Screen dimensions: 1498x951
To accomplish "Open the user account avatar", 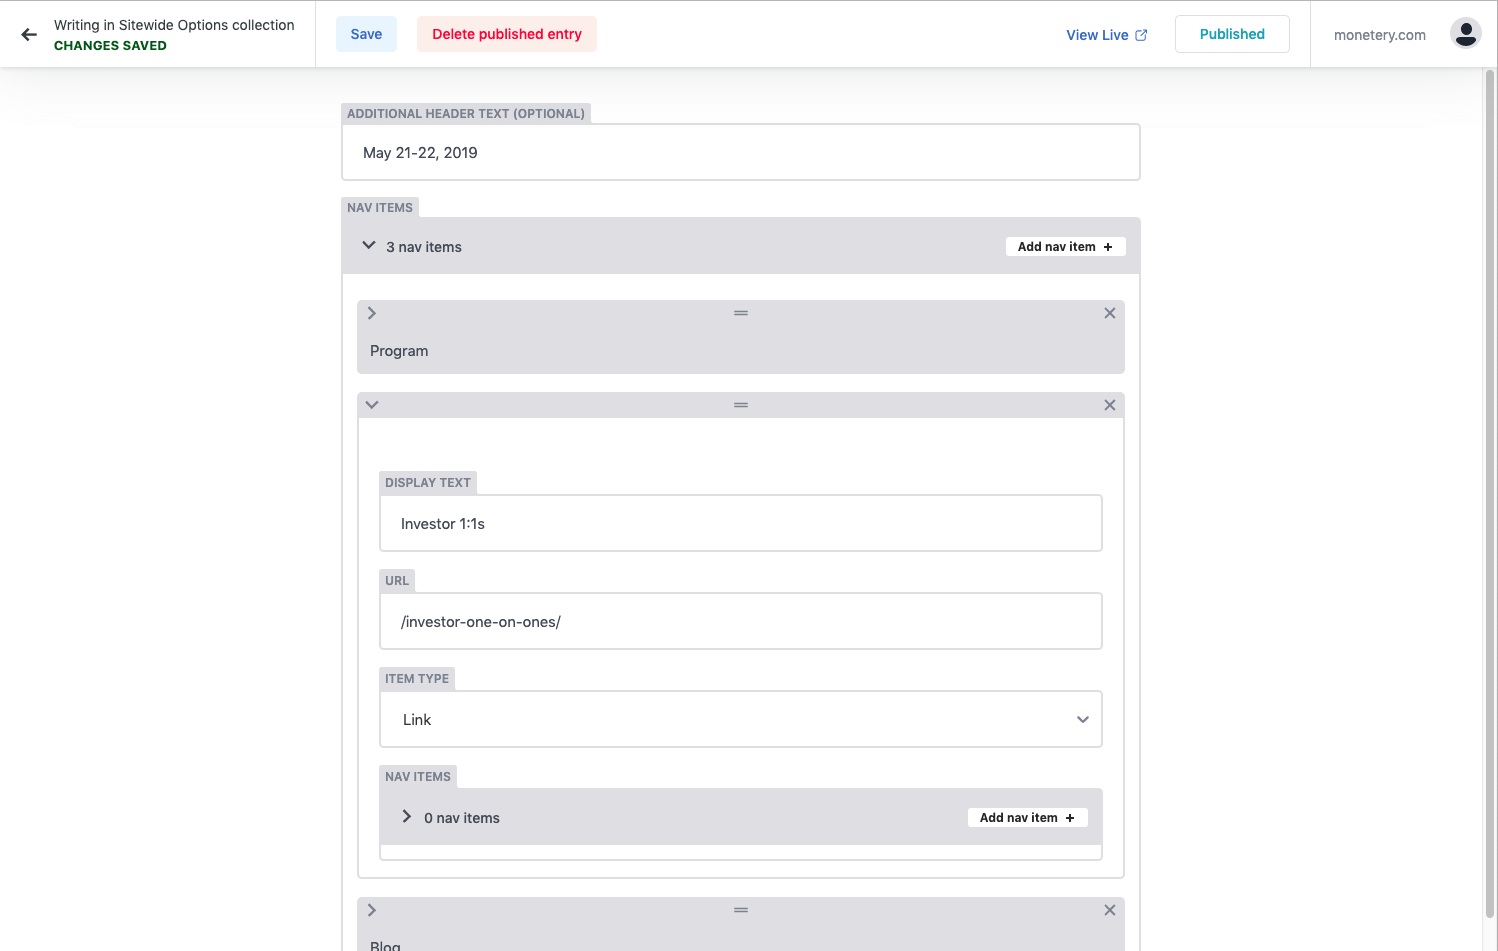I will click(1465, 32).
